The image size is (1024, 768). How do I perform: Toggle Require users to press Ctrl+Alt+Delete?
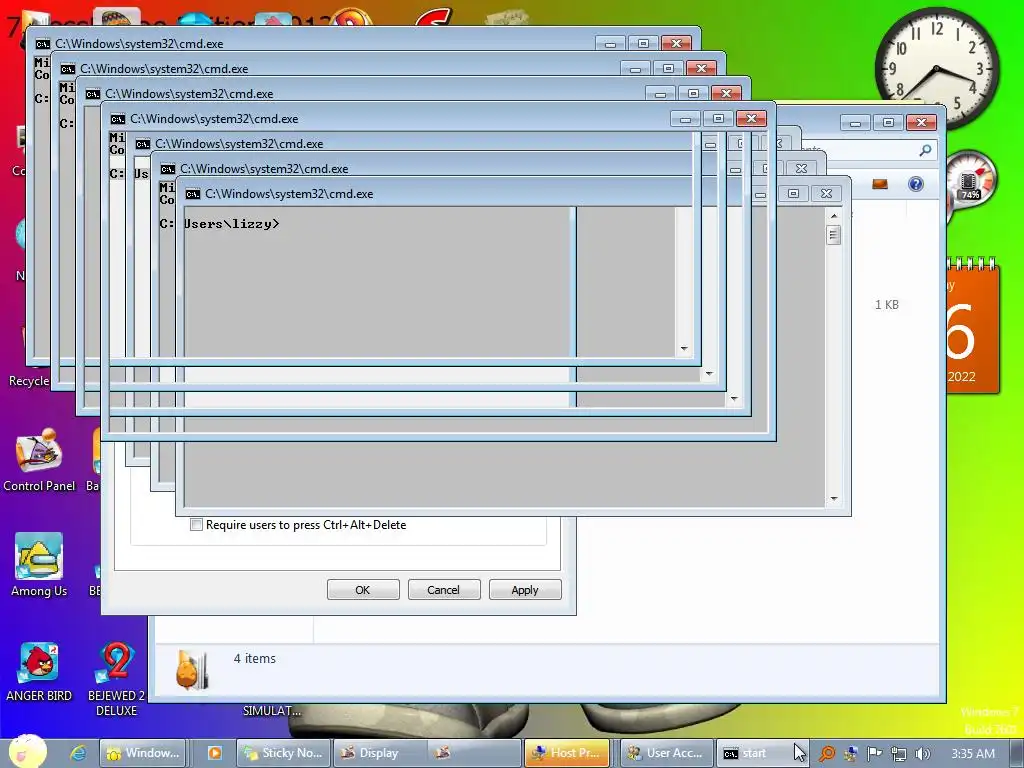[x=196, y=524]
